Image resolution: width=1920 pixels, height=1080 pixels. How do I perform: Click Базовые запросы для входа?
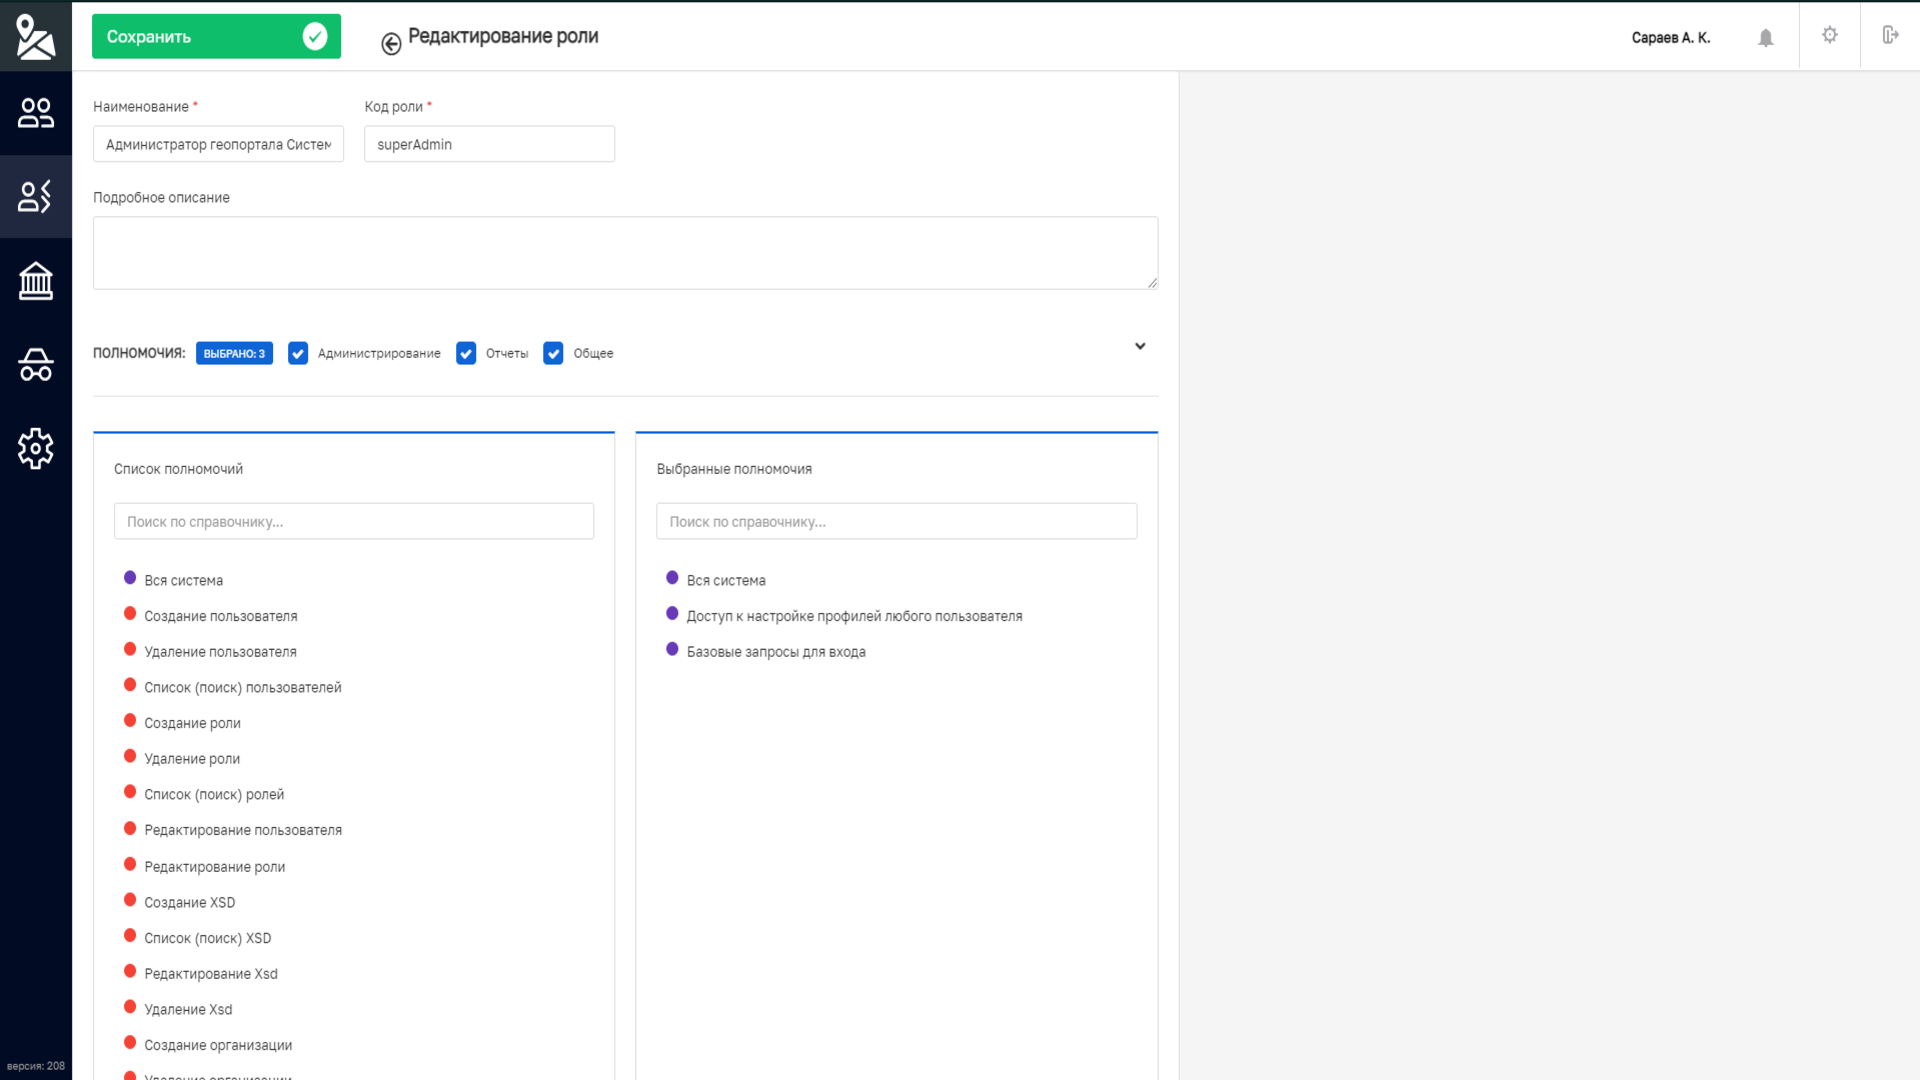pyautogui.click(x=776, y=652)
